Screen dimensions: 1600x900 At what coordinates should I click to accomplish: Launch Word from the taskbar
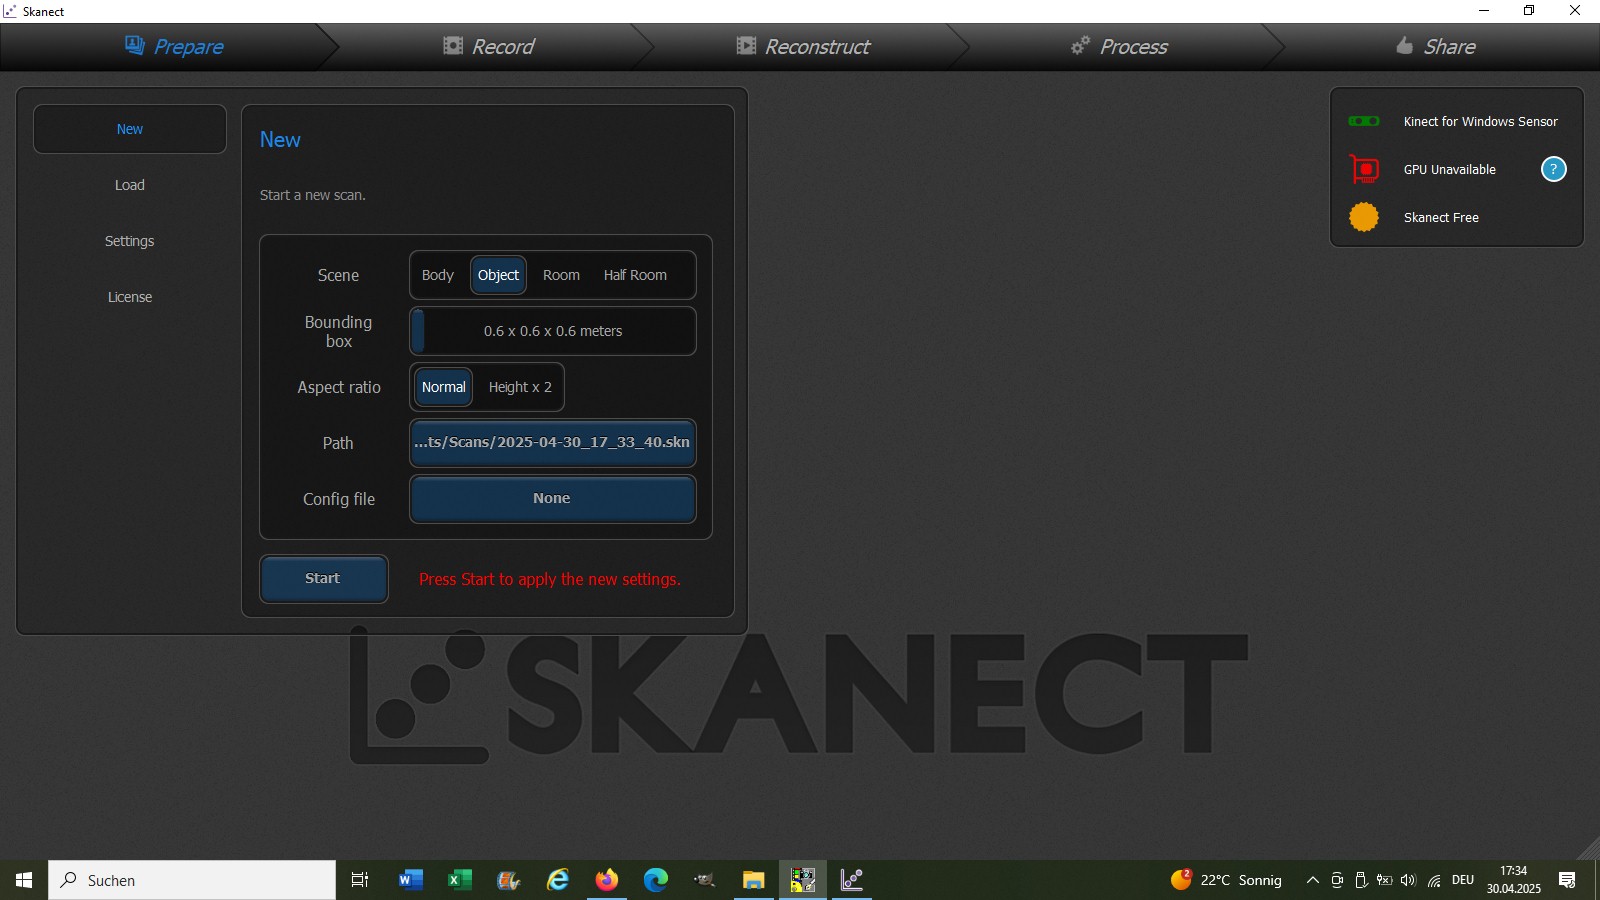click(410, 880)
